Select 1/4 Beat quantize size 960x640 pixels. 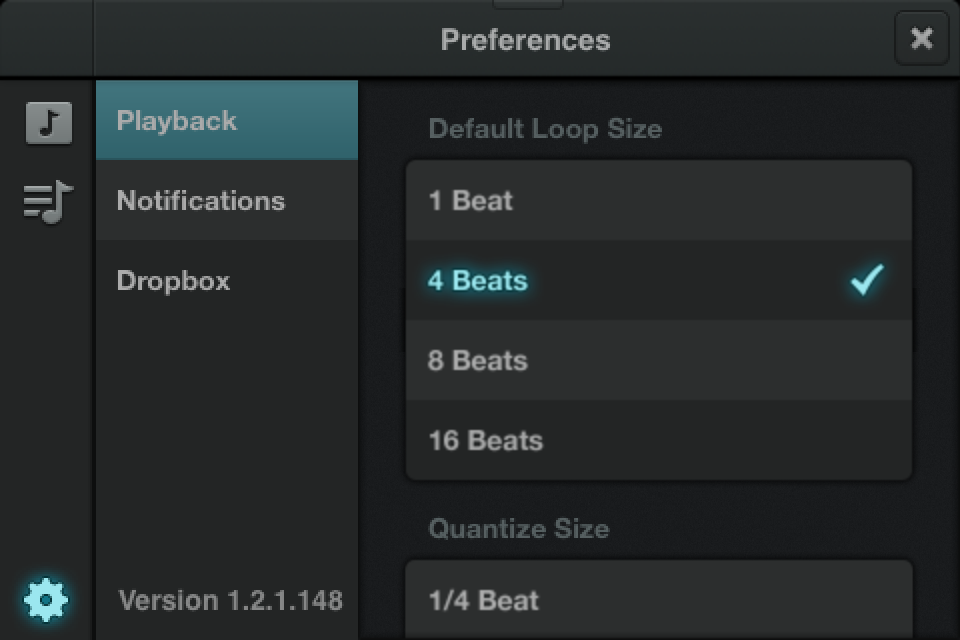(659, 601)
